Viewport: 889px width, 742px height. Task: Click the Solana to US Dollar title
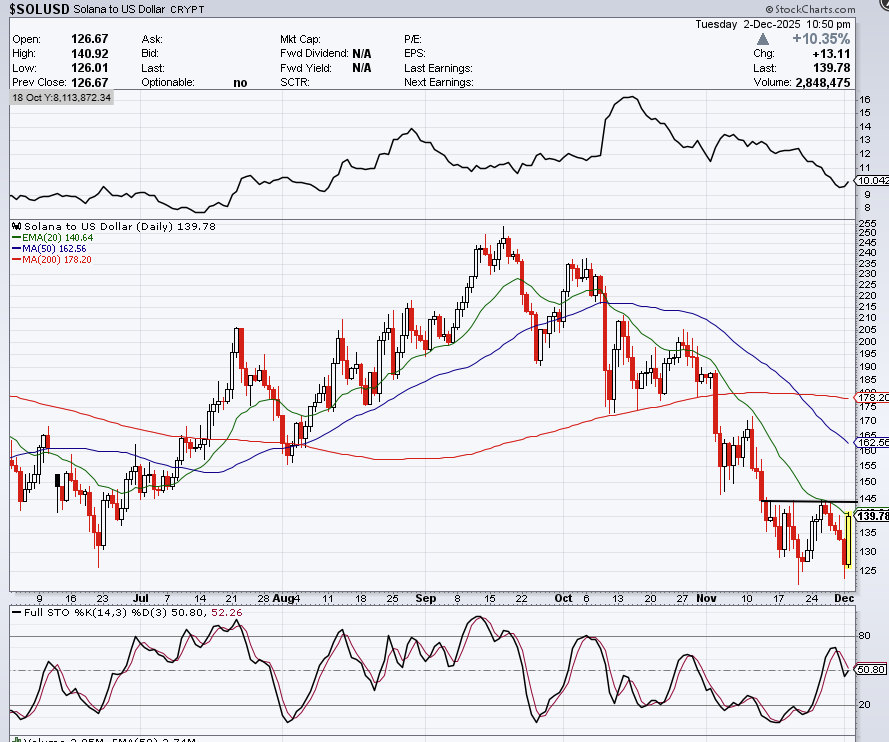[x=119, y=9]
